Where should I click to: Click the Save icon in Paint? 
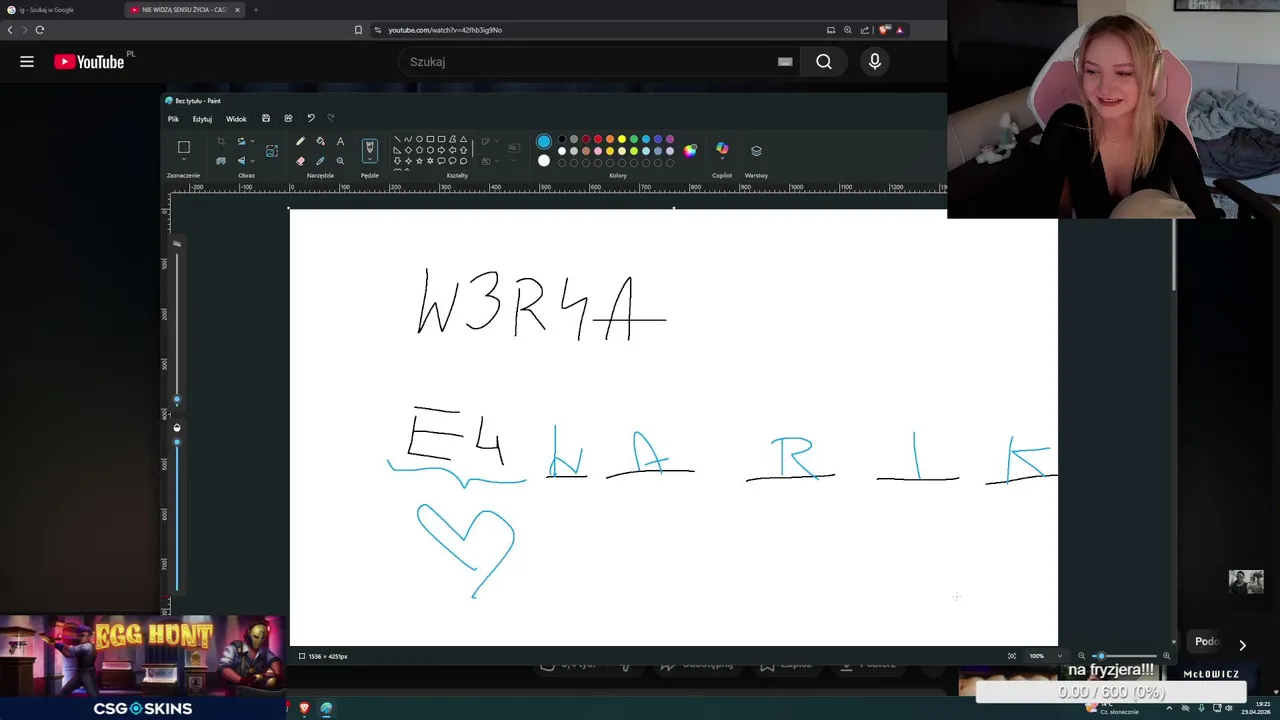click(266, 118)
